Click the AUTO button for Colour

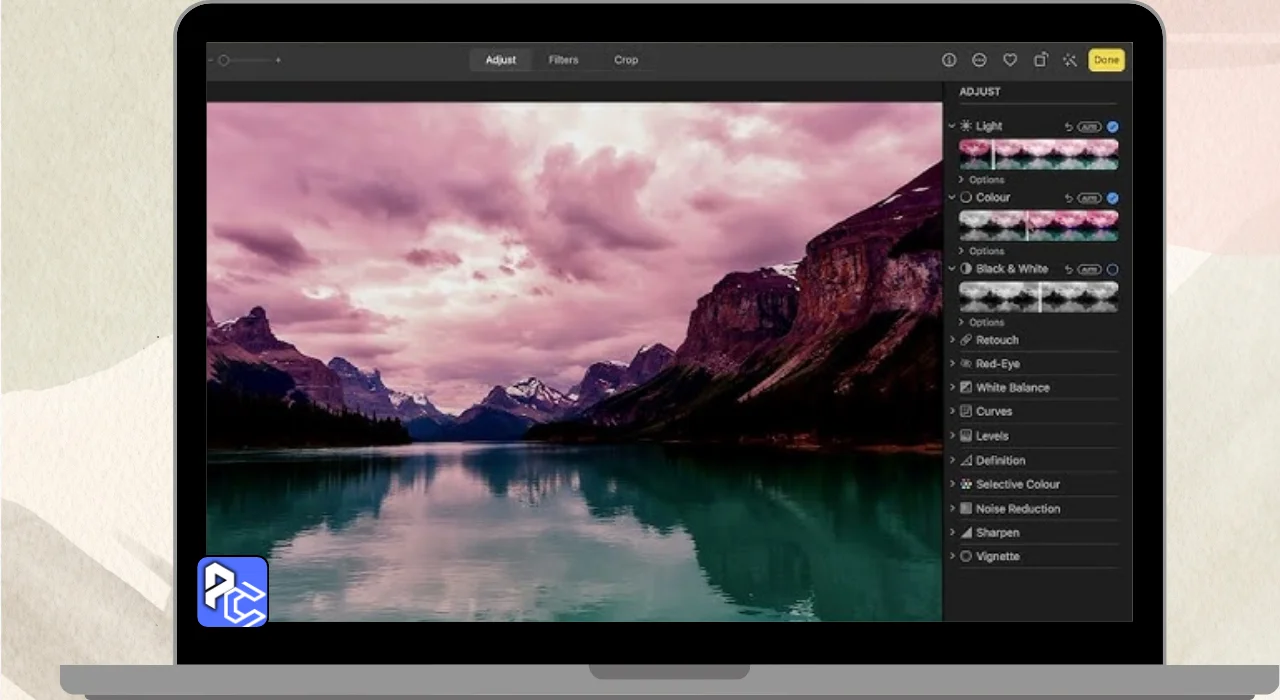[1089, 198]
